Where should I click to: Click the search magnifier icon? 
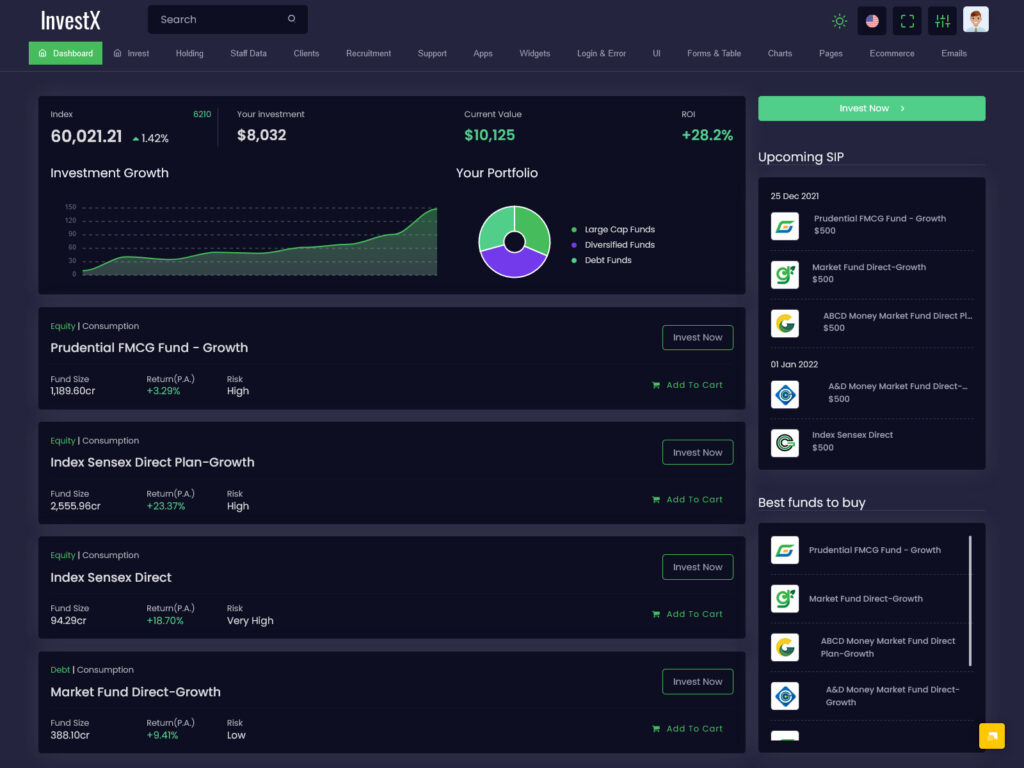pyautogui.click(x=291, y=19)
